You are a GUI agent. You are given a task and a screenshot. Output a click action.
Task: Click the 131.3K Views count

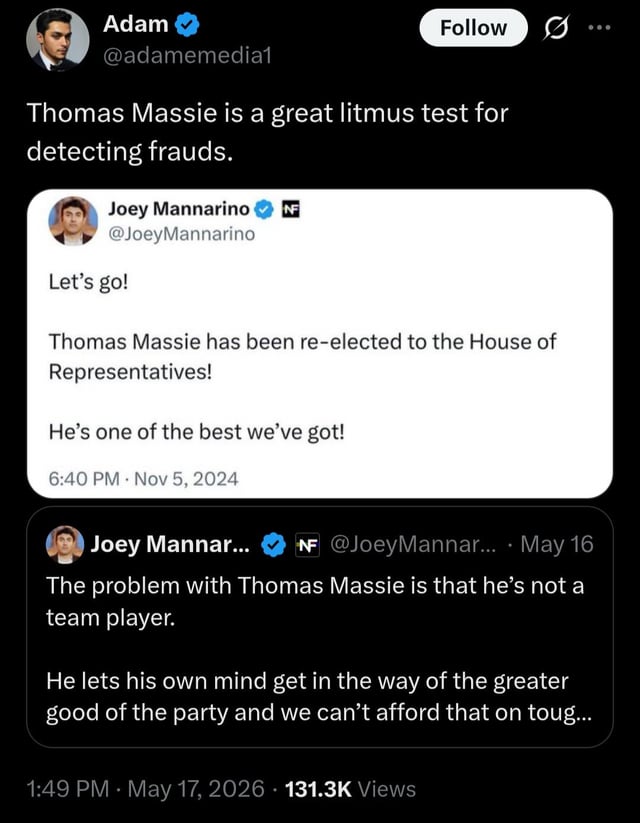350,788
